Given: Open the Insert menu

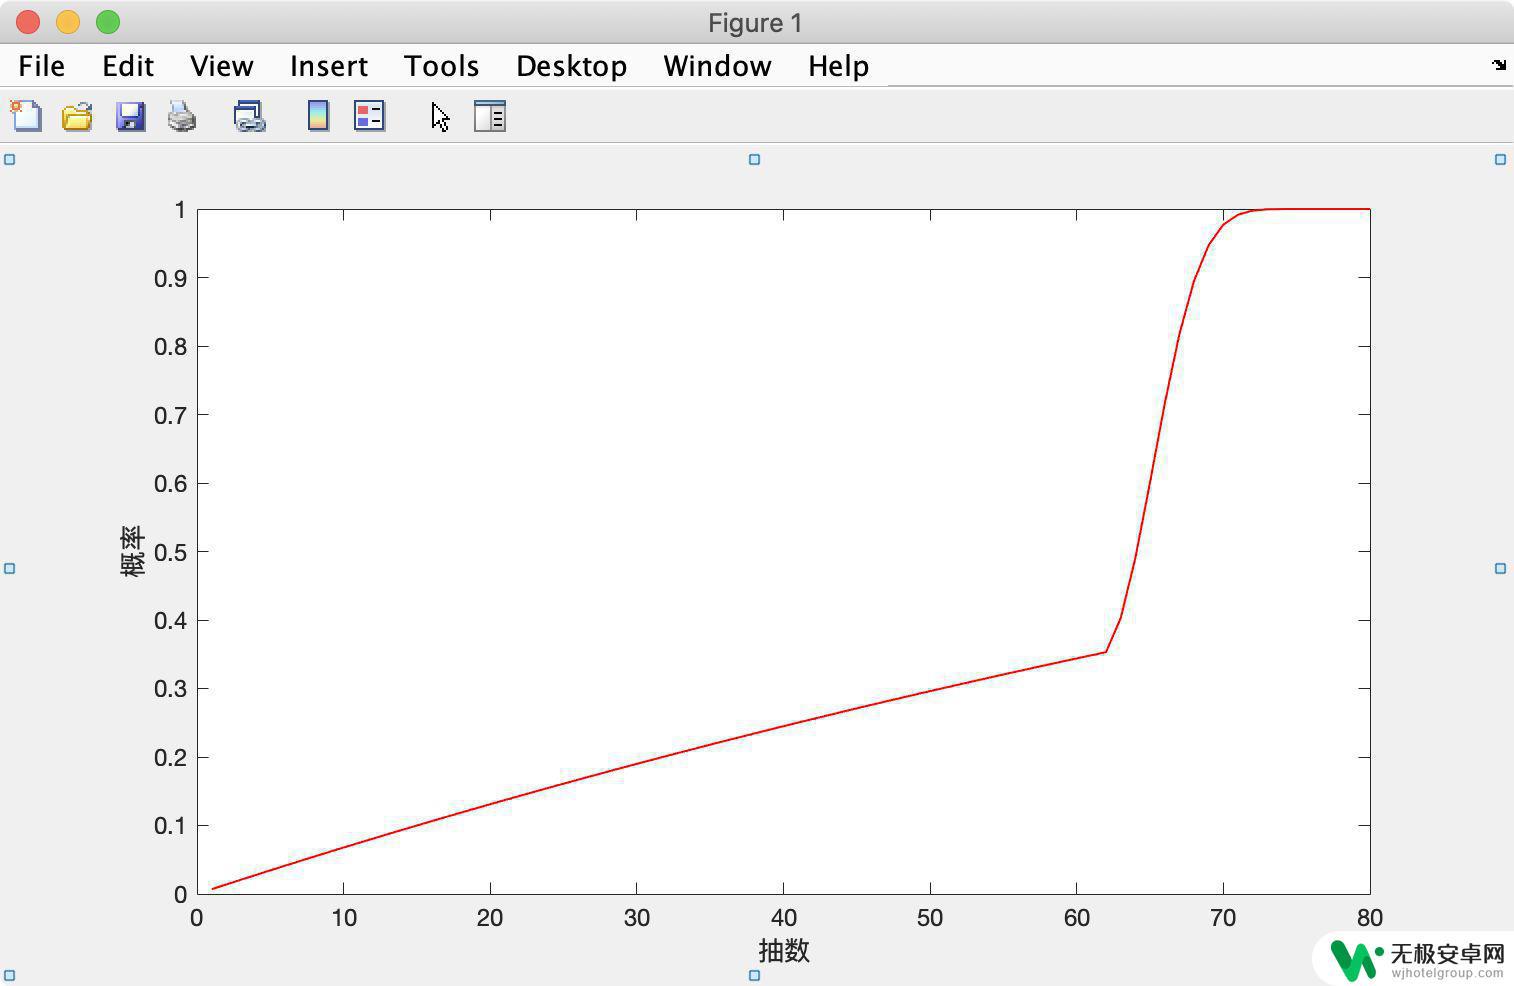Looking at the screenshot, I should pos(329,66).
